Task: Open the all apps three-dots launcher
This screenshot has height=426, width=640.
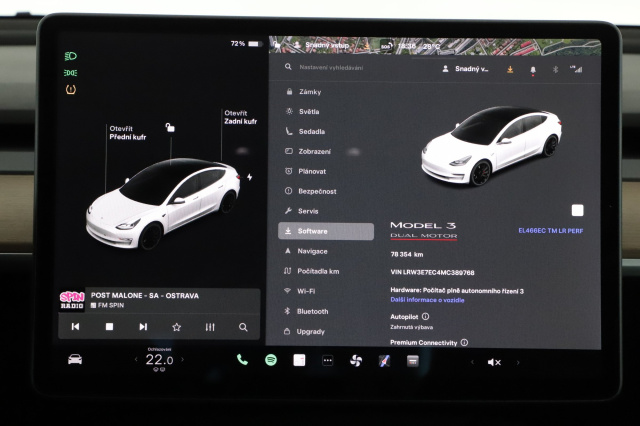Action: (x=327, y=360)
